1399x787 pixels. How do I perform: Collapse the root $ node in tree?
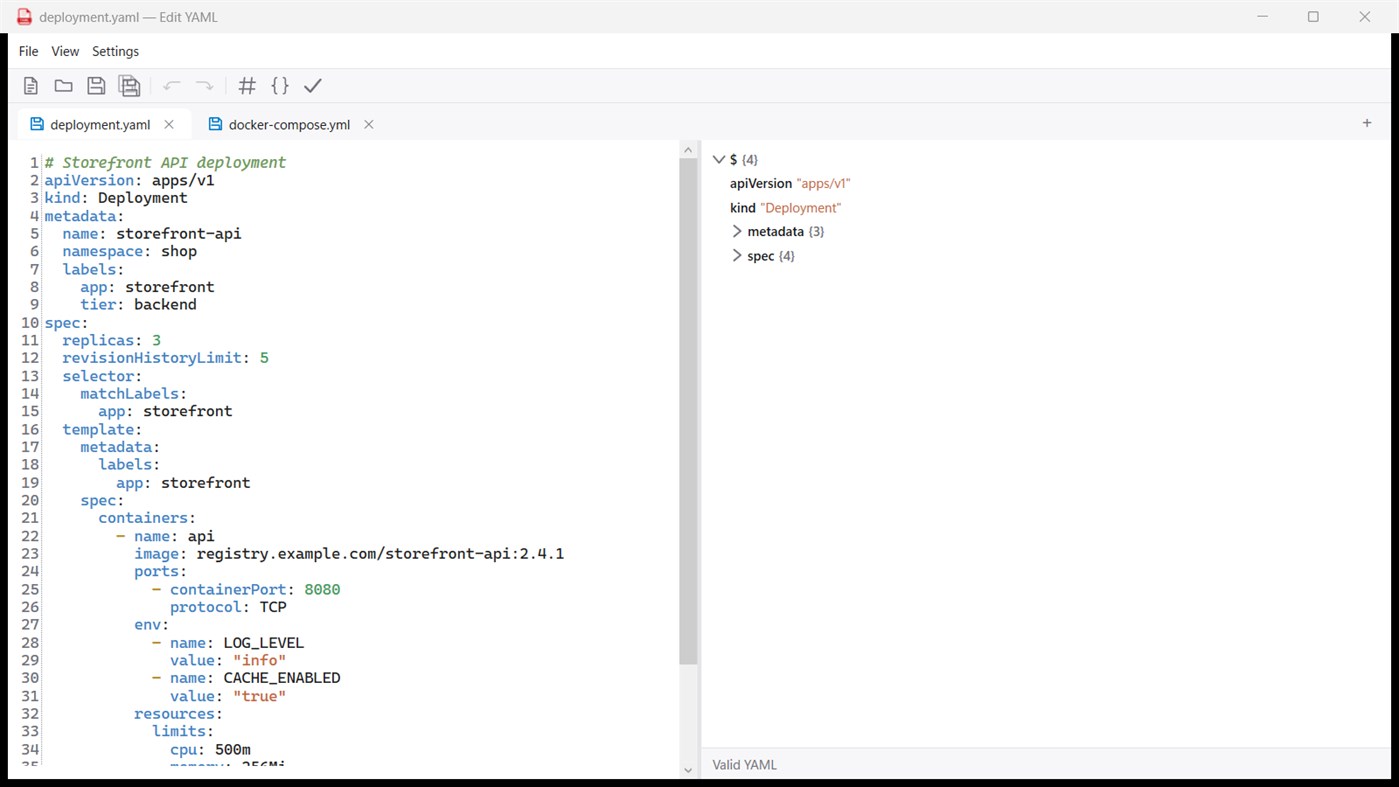click(x=718, y=160)
